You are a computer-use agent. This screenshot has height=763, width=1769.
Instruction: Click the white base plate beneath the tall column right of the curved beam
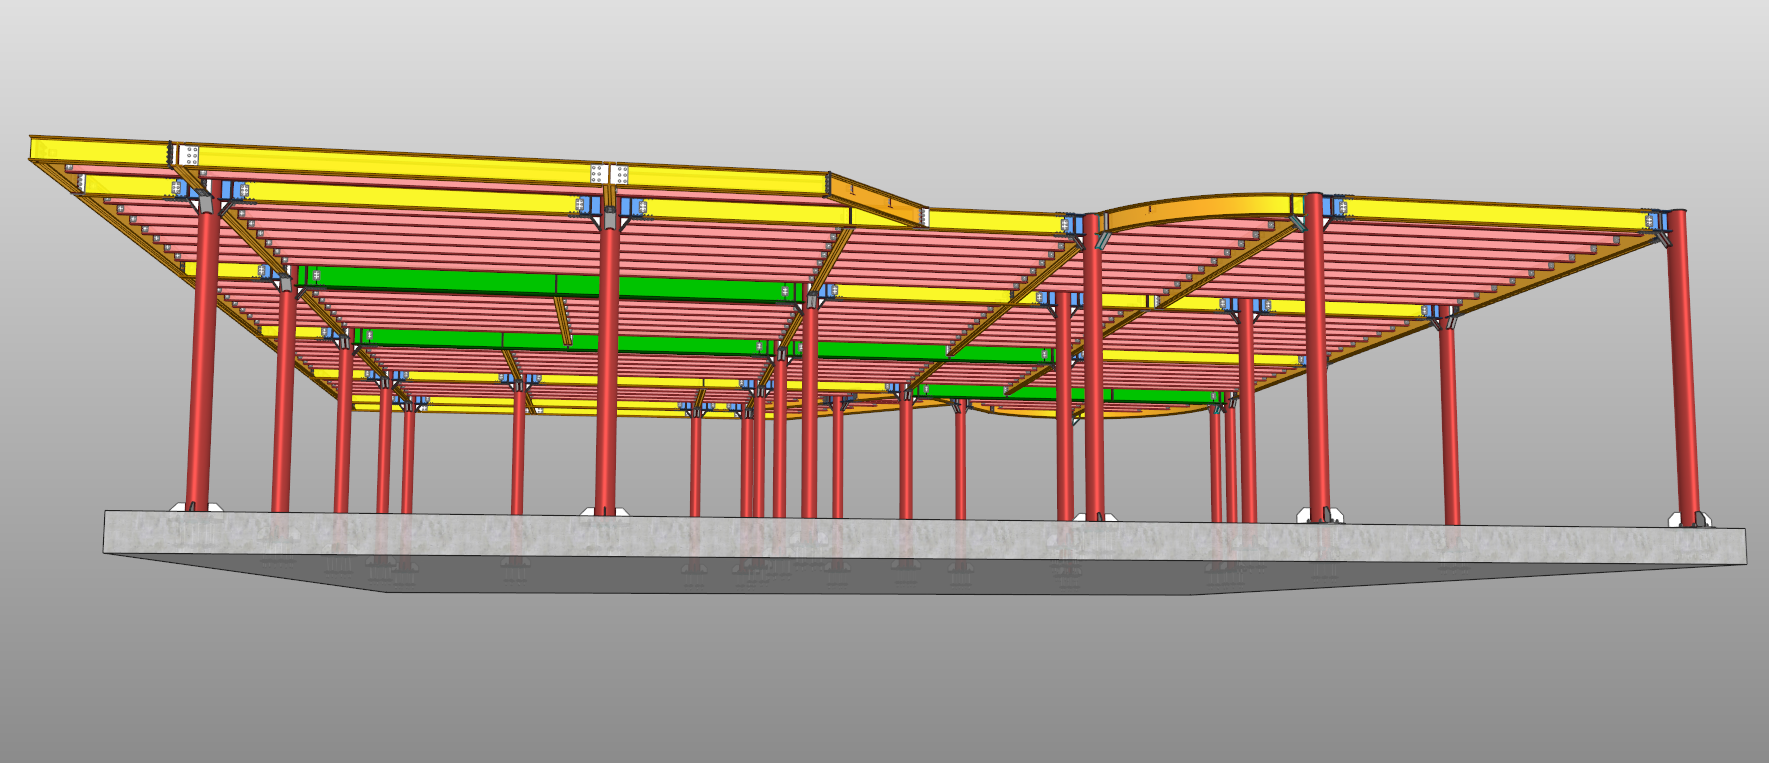(x=1320, y=516)
